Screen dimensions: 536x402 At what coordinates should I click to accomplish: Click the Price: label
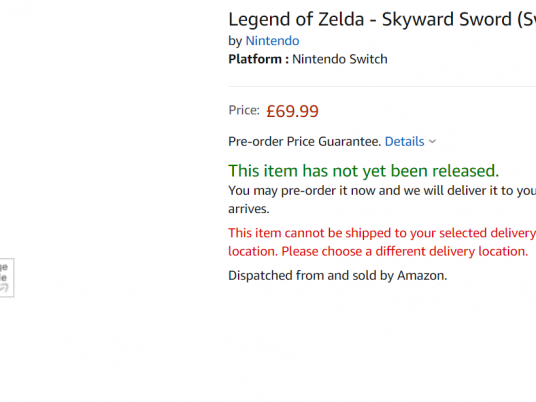coord(244,110)
